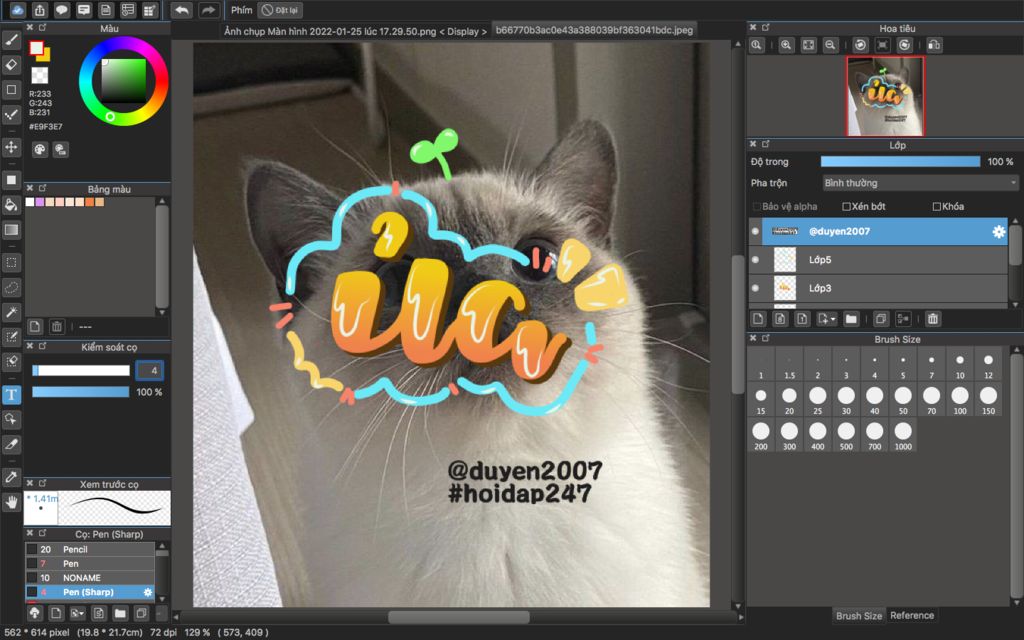The width and height of the screenshot is (1024, 640).
Task: Flip canvas view in navigator panel
Action: [935, 45]
